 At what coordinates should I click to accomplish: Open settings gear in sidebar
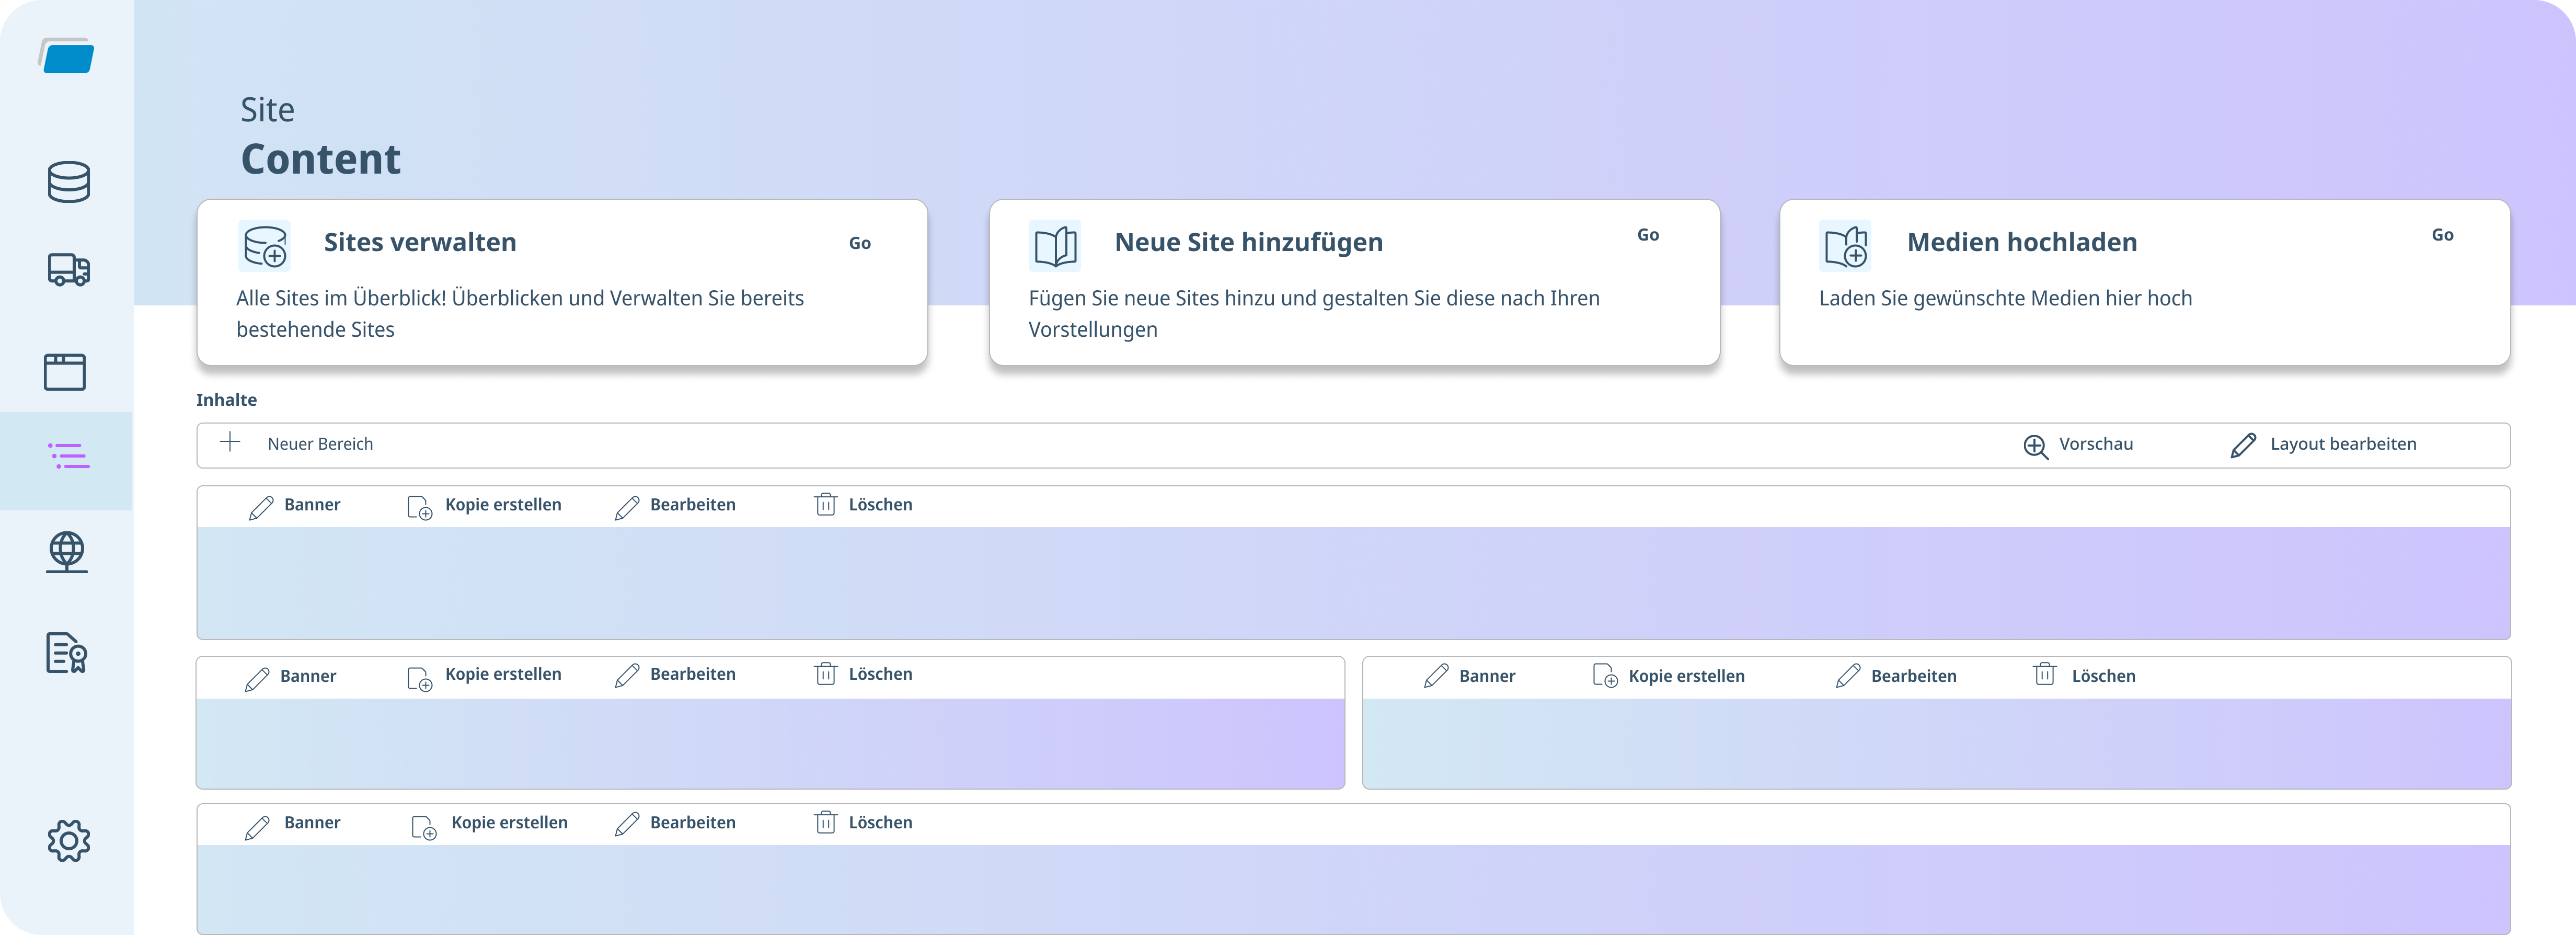pyautogui.click(x=68, y=841)
